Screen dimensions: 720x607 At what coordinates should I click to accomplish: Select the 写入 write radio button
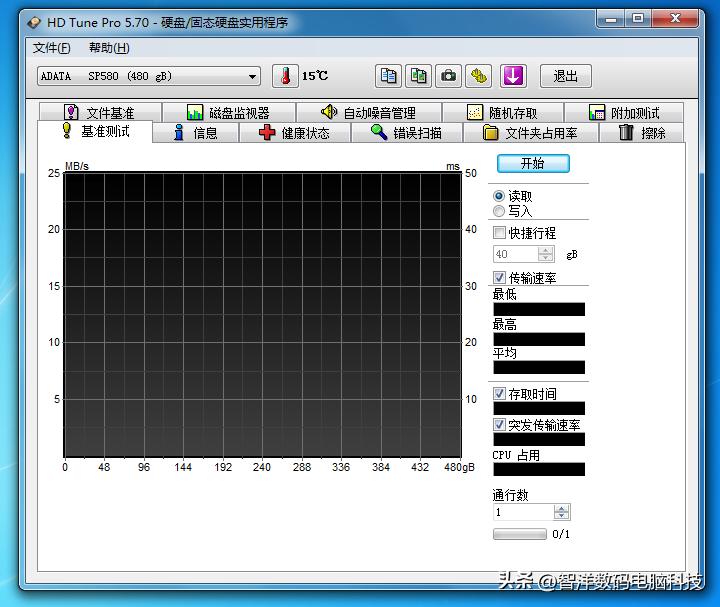point(500,211)
